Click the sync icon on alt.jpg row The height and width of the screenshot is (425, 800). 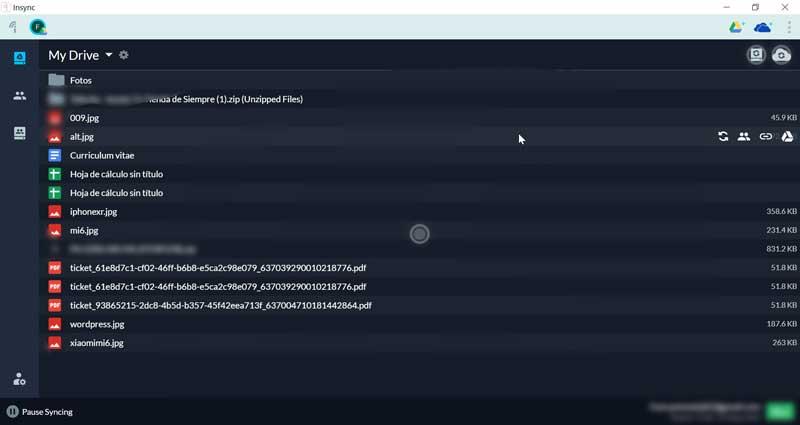coord(723,137)
